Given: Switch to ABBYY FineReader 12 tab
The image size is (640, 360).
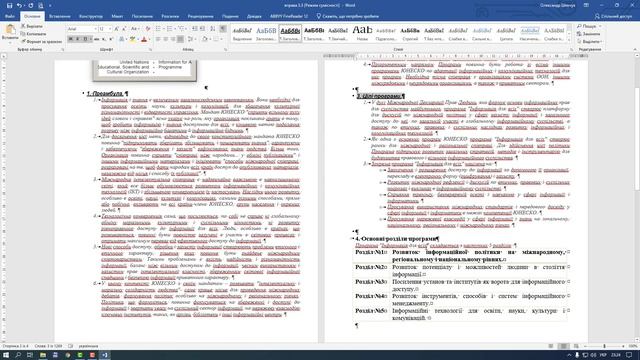Looking at the screenshot, I should point(289,17).
